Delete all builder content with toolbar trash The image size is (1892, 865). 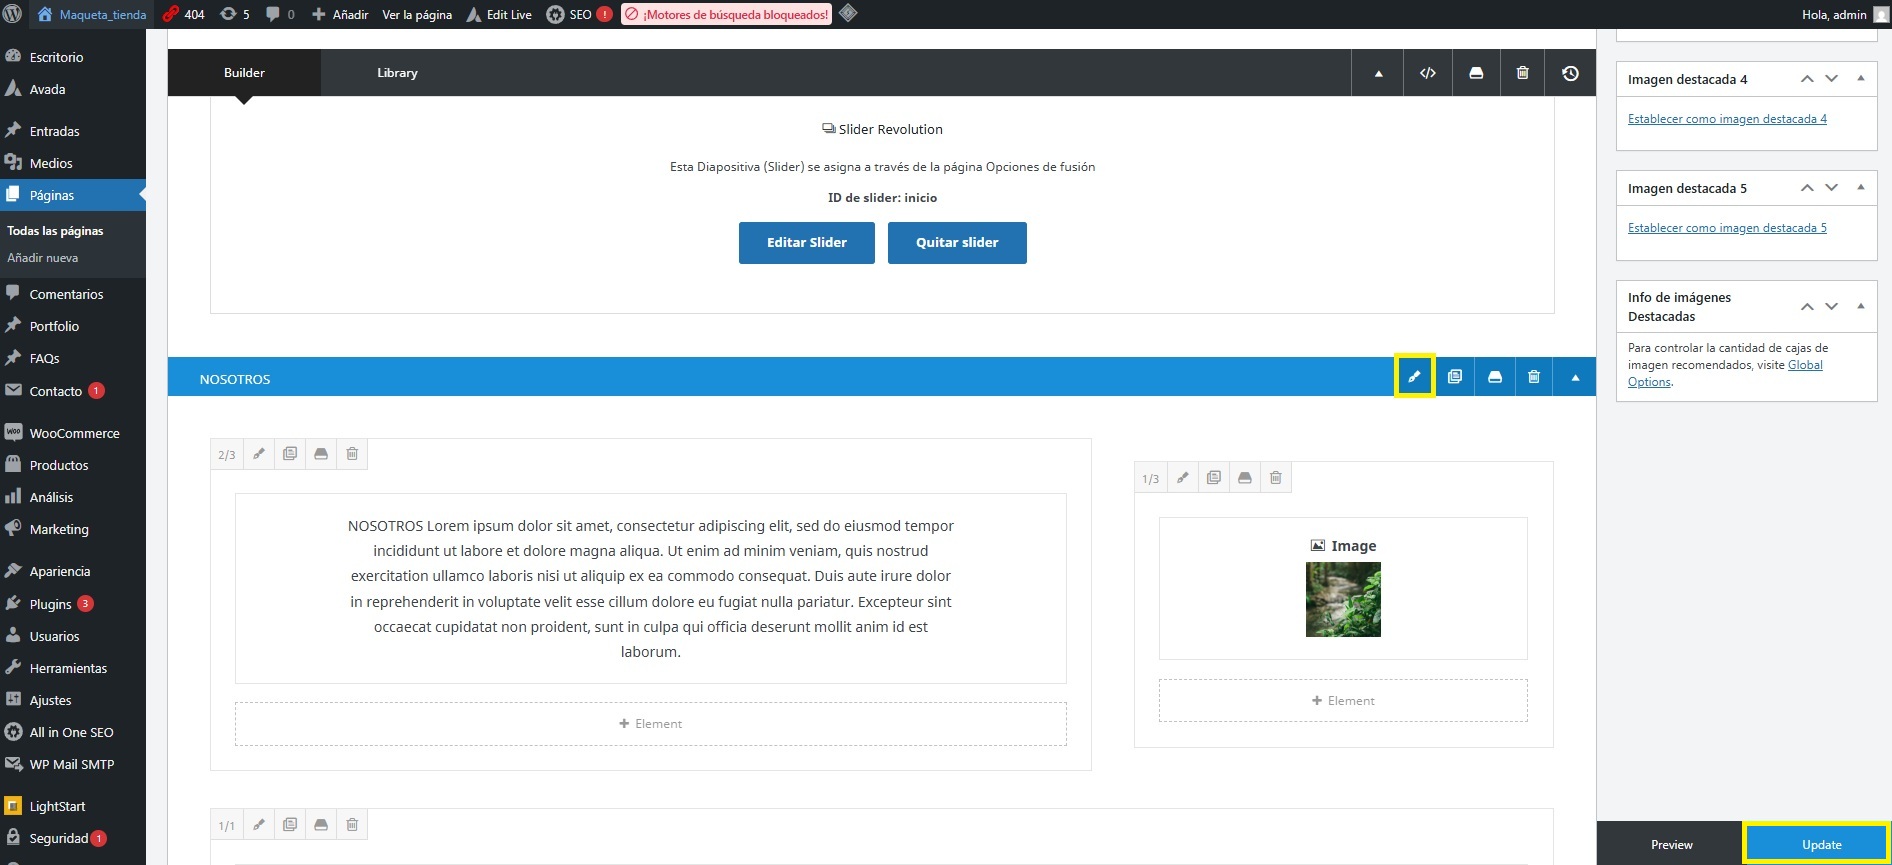pyautogui.click(x=1522, y=73)
